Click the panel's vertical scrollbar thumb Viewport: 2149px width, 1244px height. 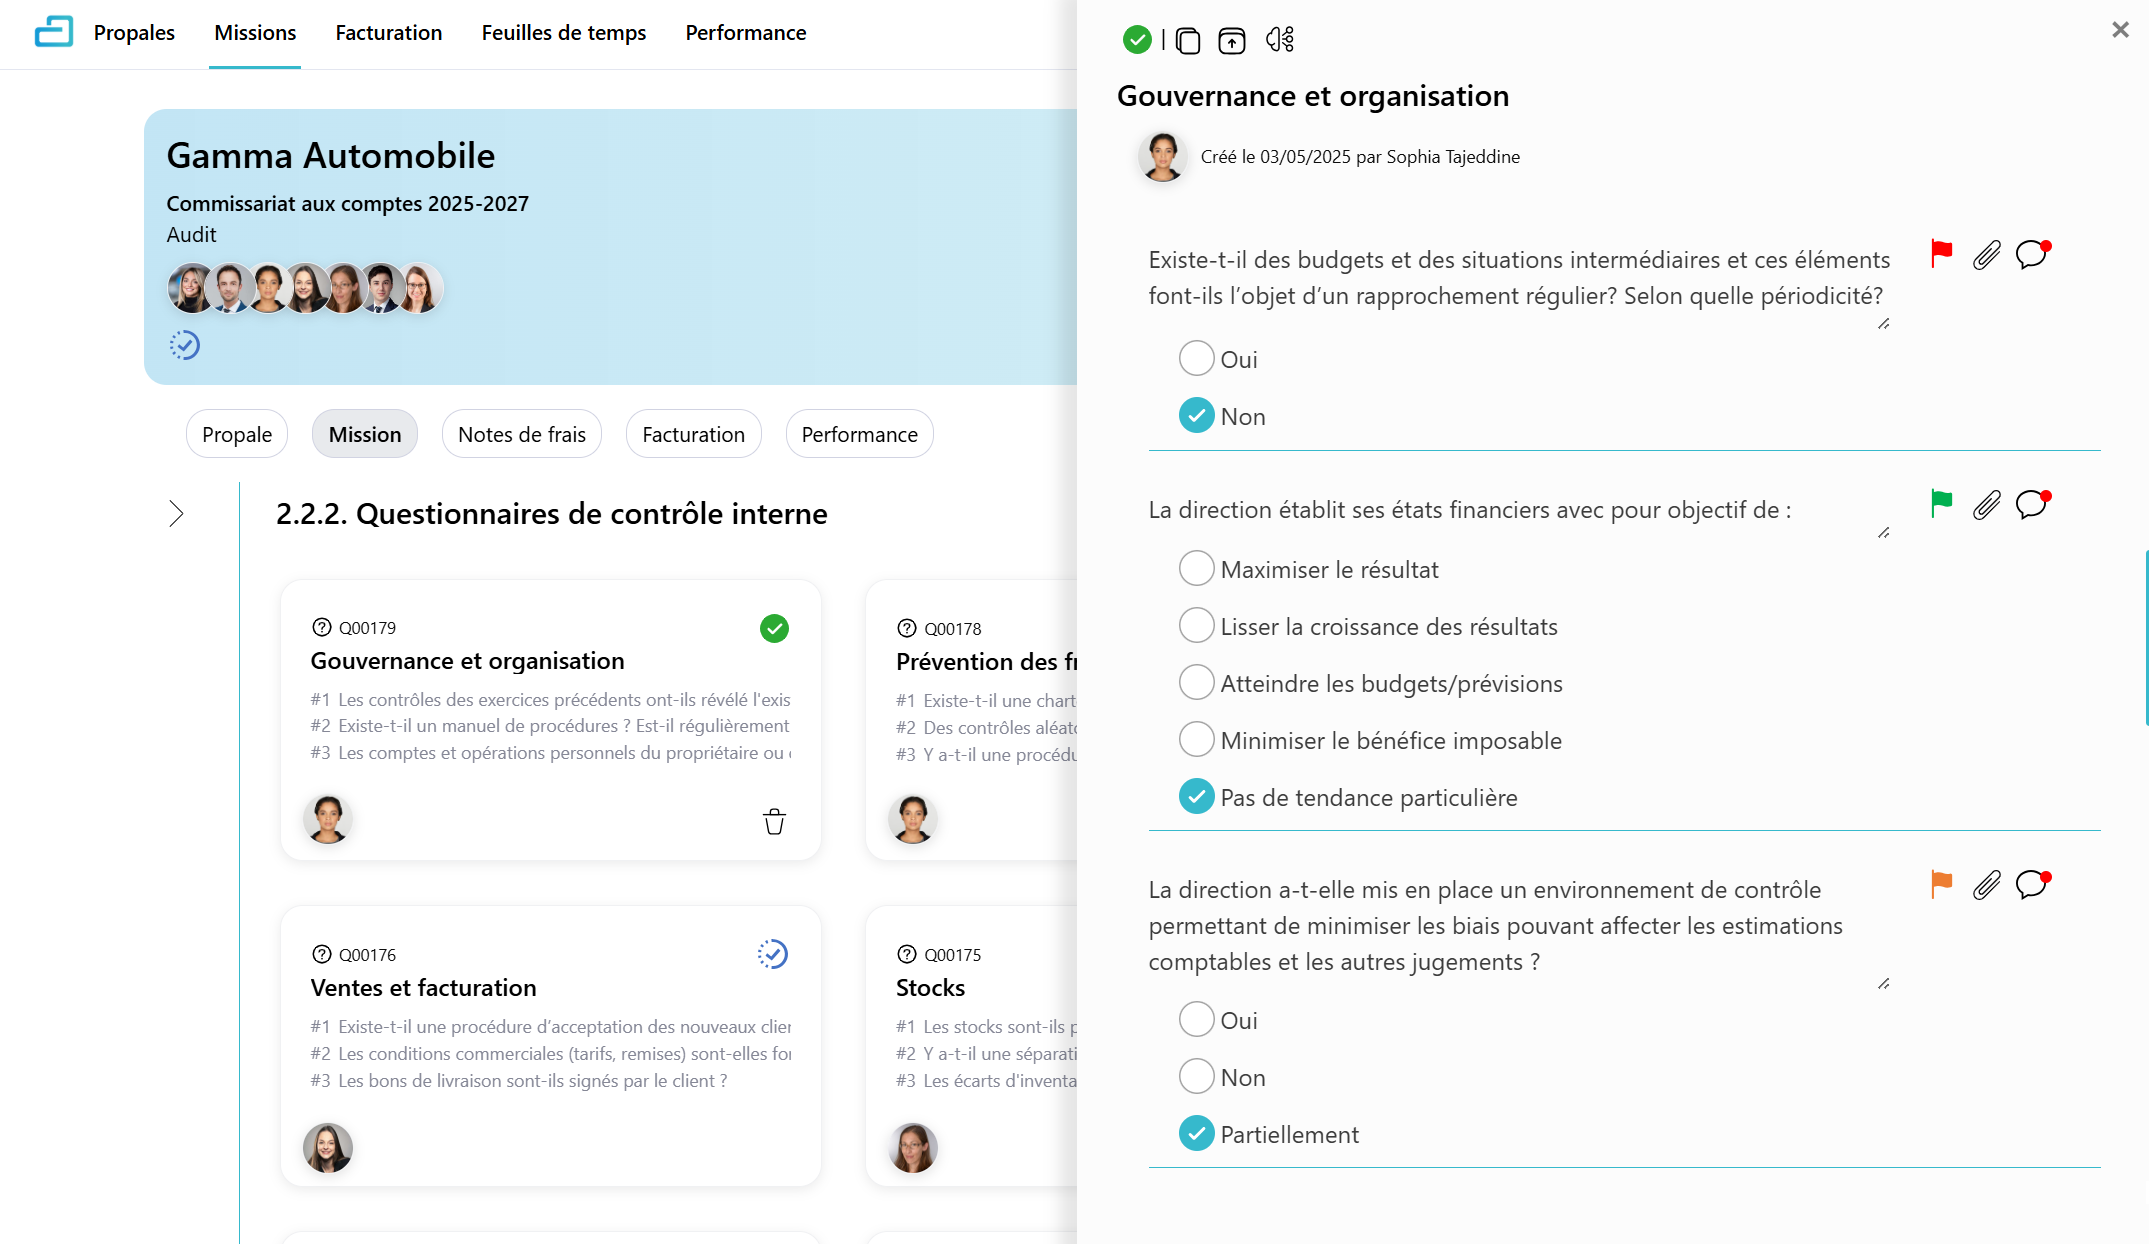click(x=2145, y=637)
